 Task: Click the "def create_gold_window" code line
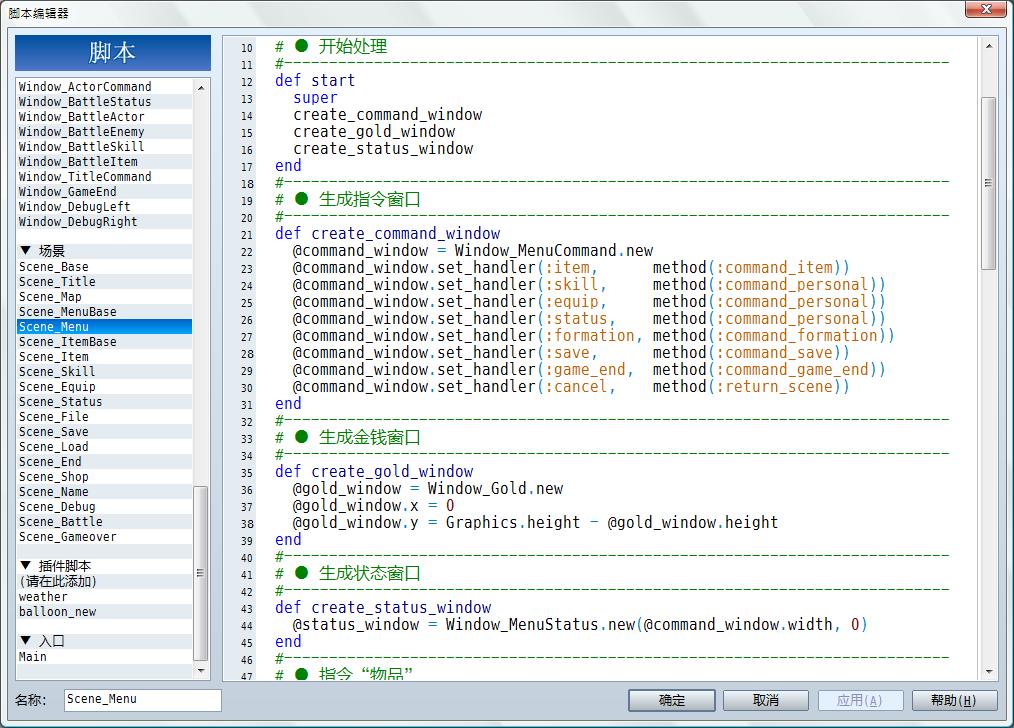[x=374, y=471]
